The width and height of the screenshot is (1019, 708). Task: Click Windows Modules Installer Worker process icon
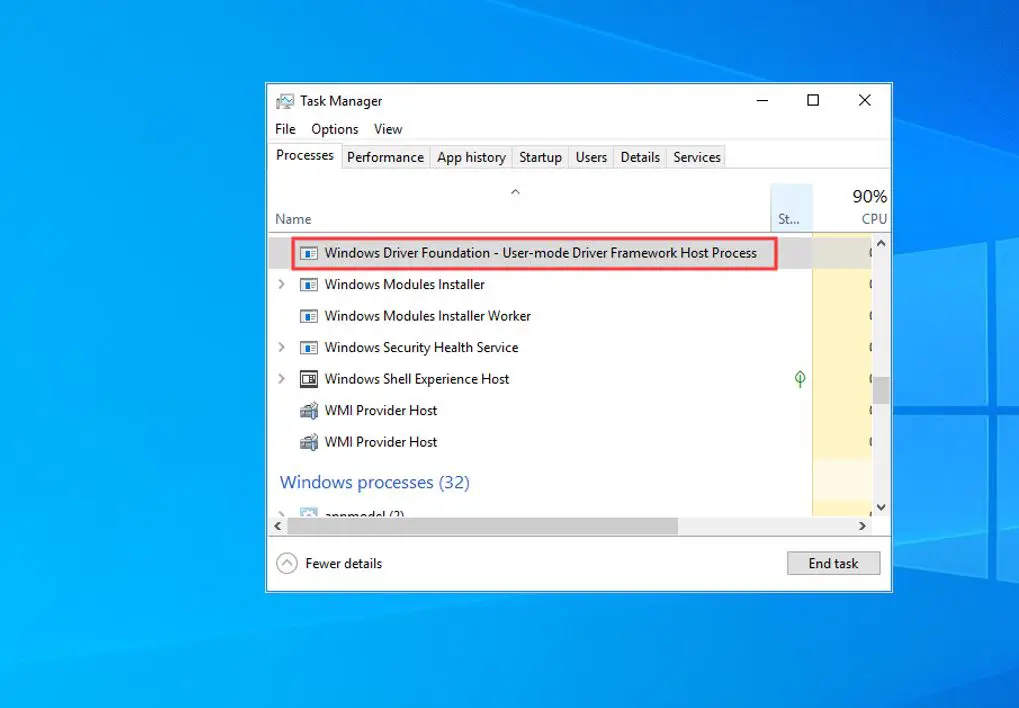pos(308,316)
